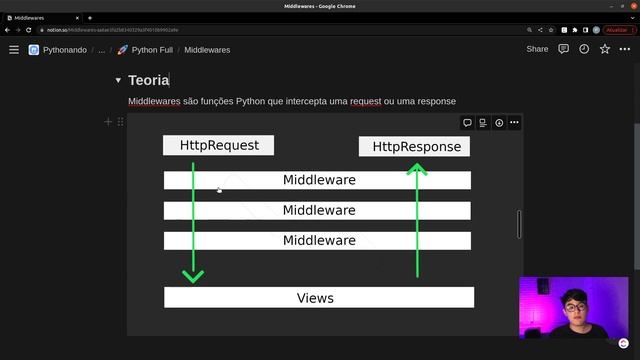This screenshot has width=640, height=360.
Task: Open the first white extension icon
Action: tap(564, 30)
